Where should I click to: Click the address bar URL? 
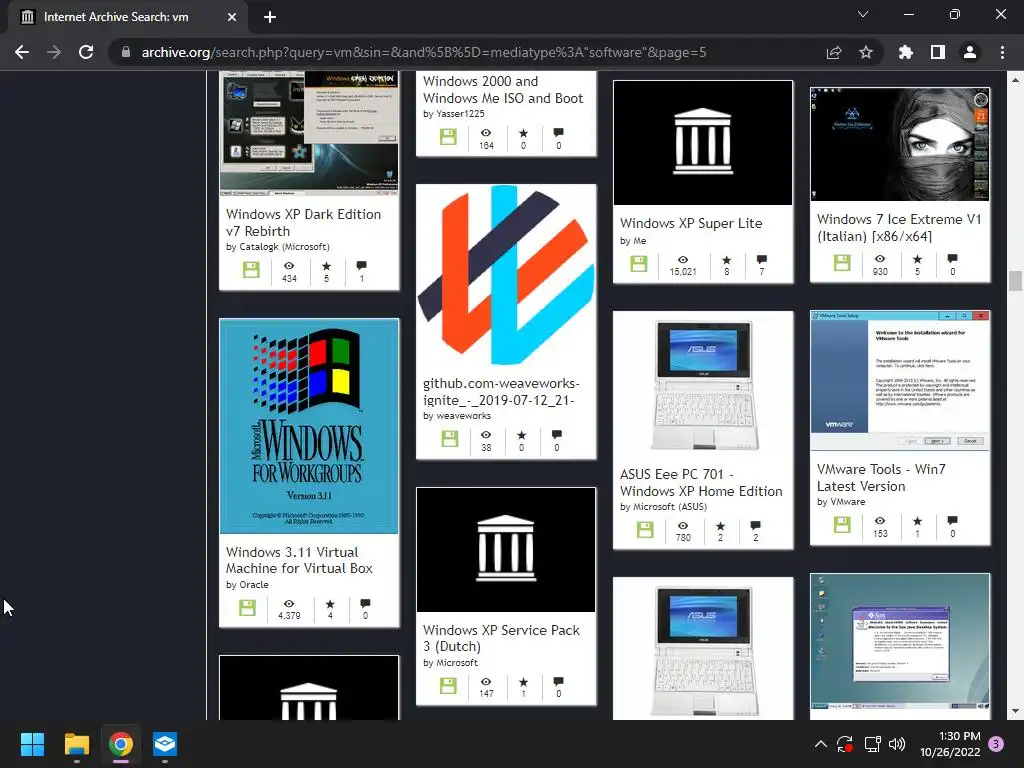pos(424,52)
